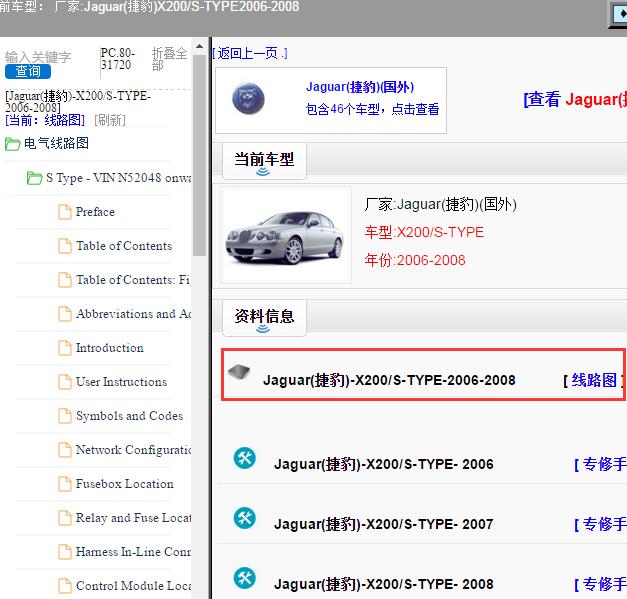Open the 电气线路图 folder icon
Viewport: 627px width, 599px height.
point(12,144)
